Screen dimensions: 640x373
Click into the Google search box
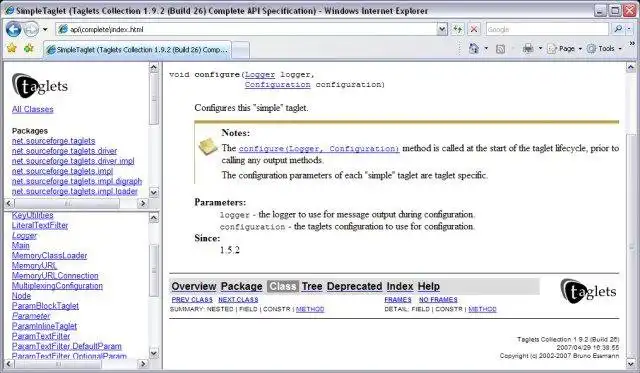pos(547,29)
